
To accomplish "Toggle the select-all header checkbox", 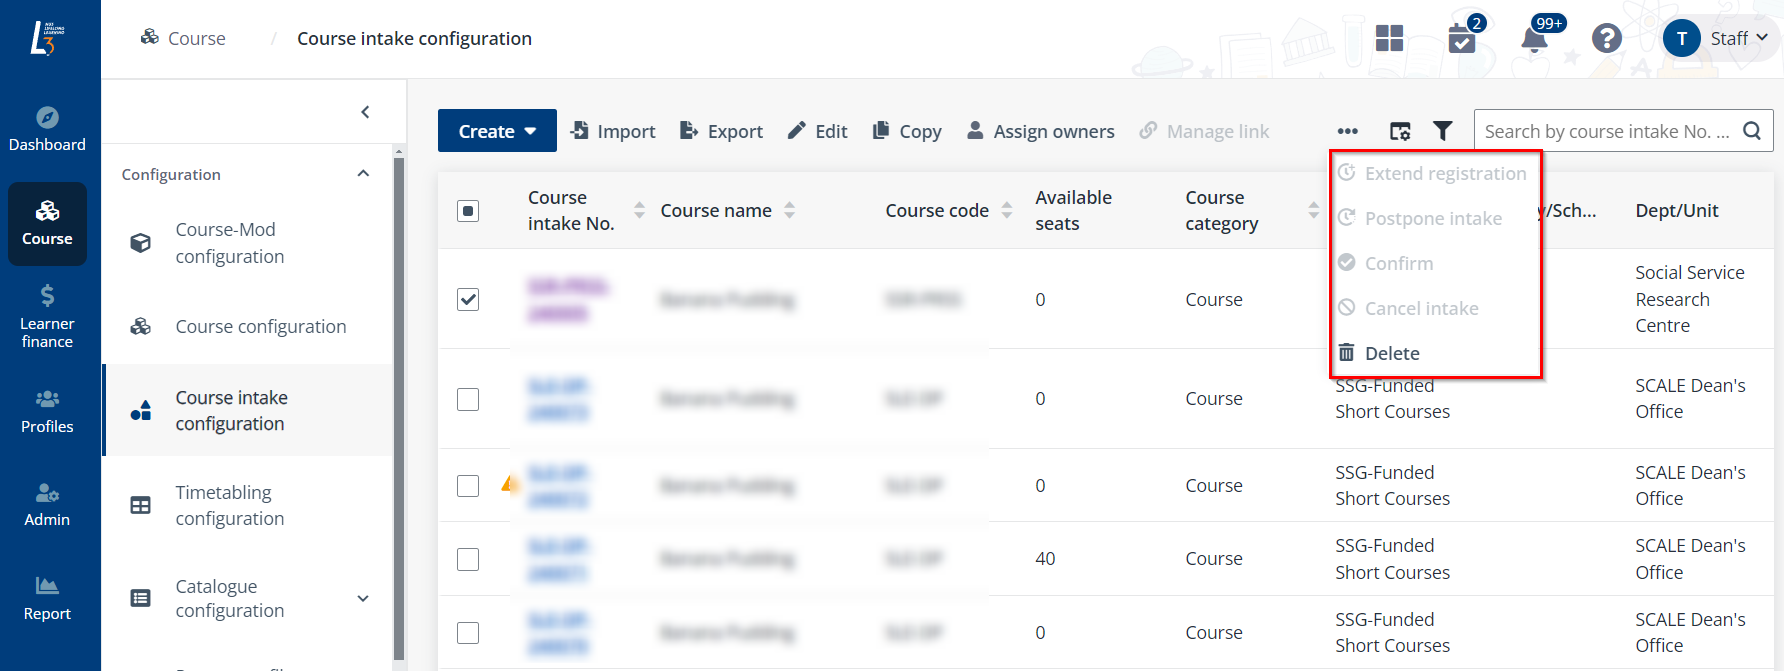I will coord(468,211).
